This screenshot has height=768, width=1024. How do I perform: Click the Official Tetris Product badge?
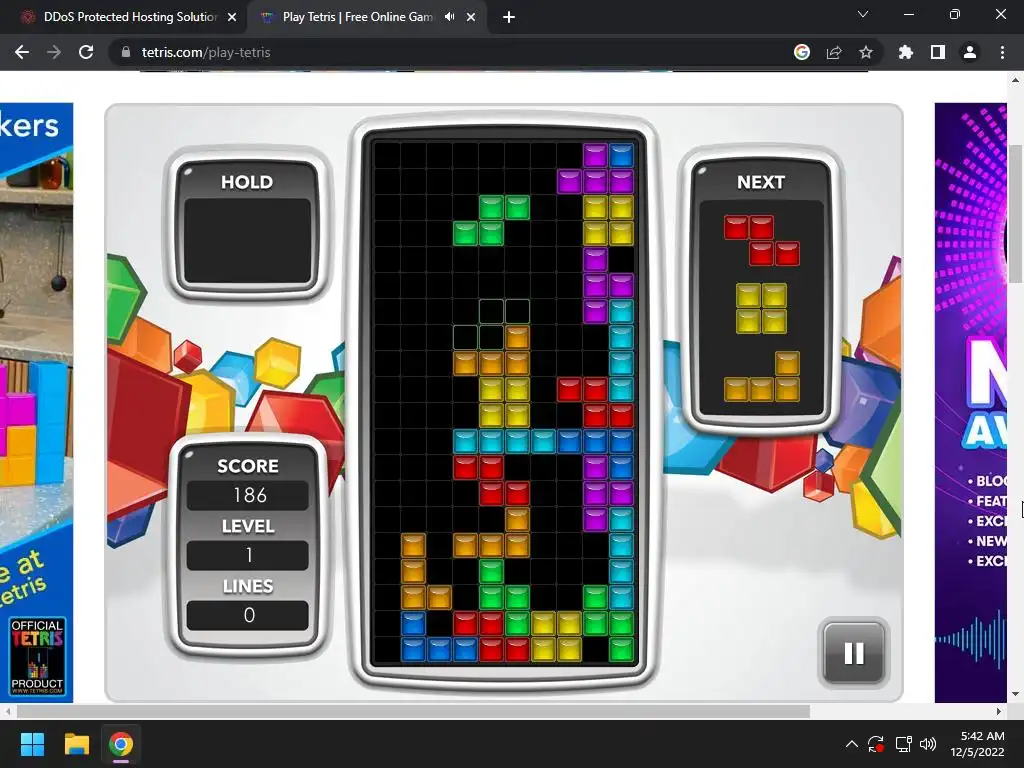click(x=37, y=656)
